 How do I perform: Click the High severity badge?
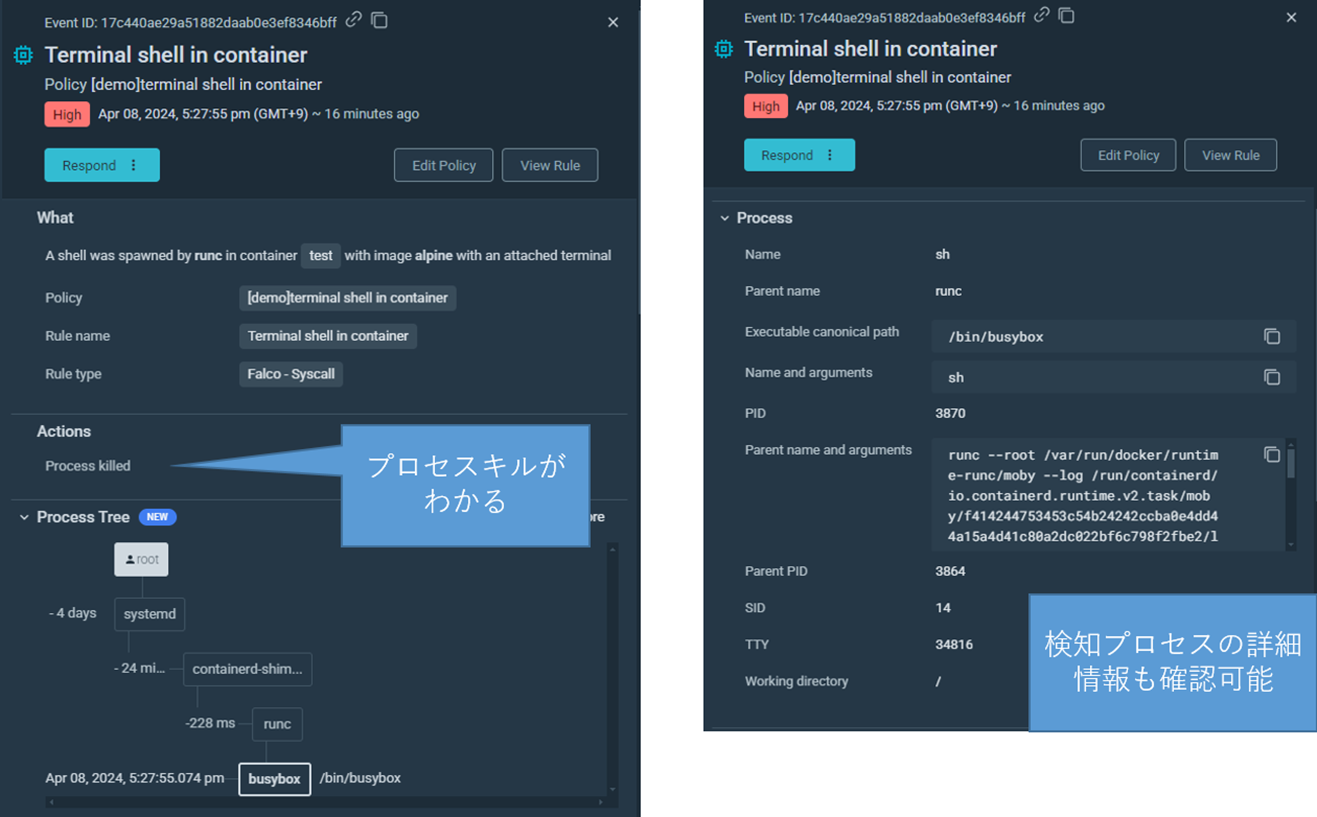pos(66,114)
